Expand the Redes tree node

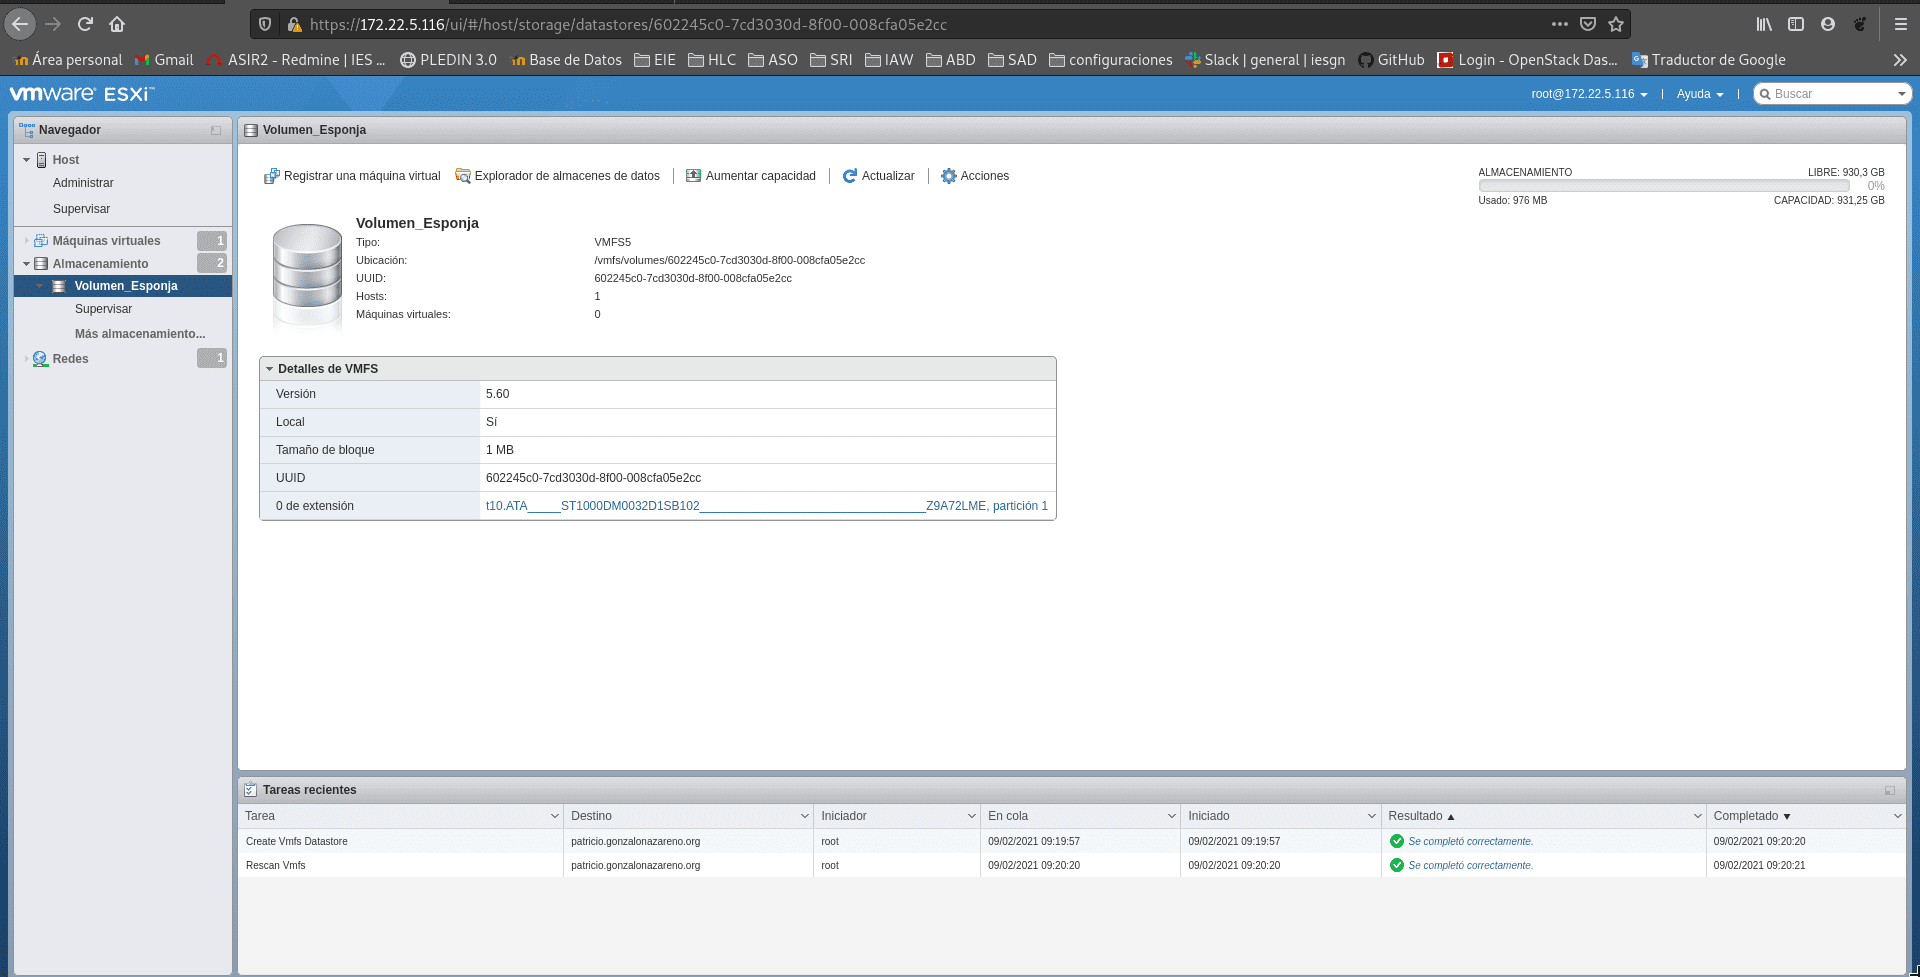point(27,359)
